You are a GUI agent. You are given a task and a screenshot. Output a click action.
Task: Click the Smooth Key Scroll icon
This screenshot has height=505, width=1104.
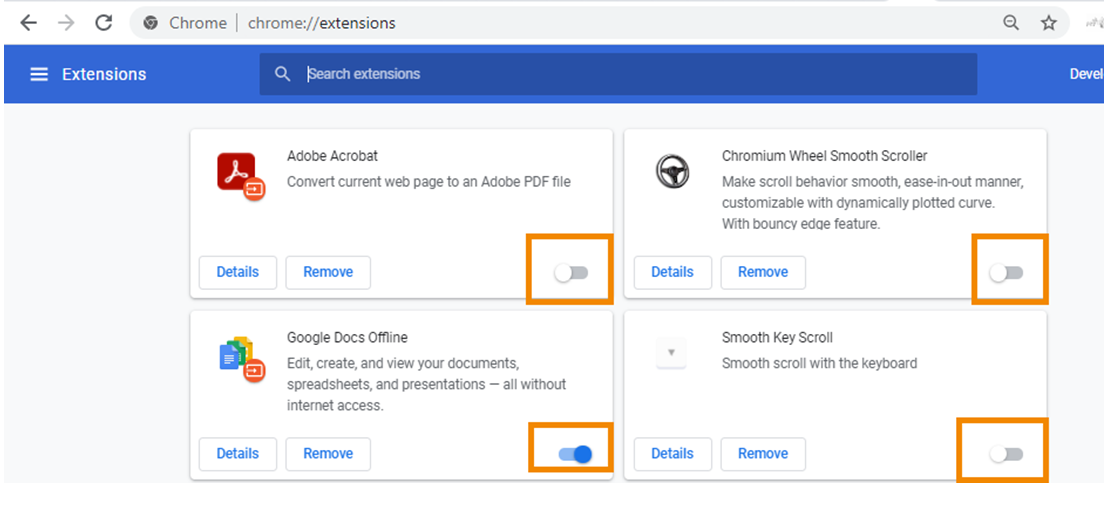[671, 352]
